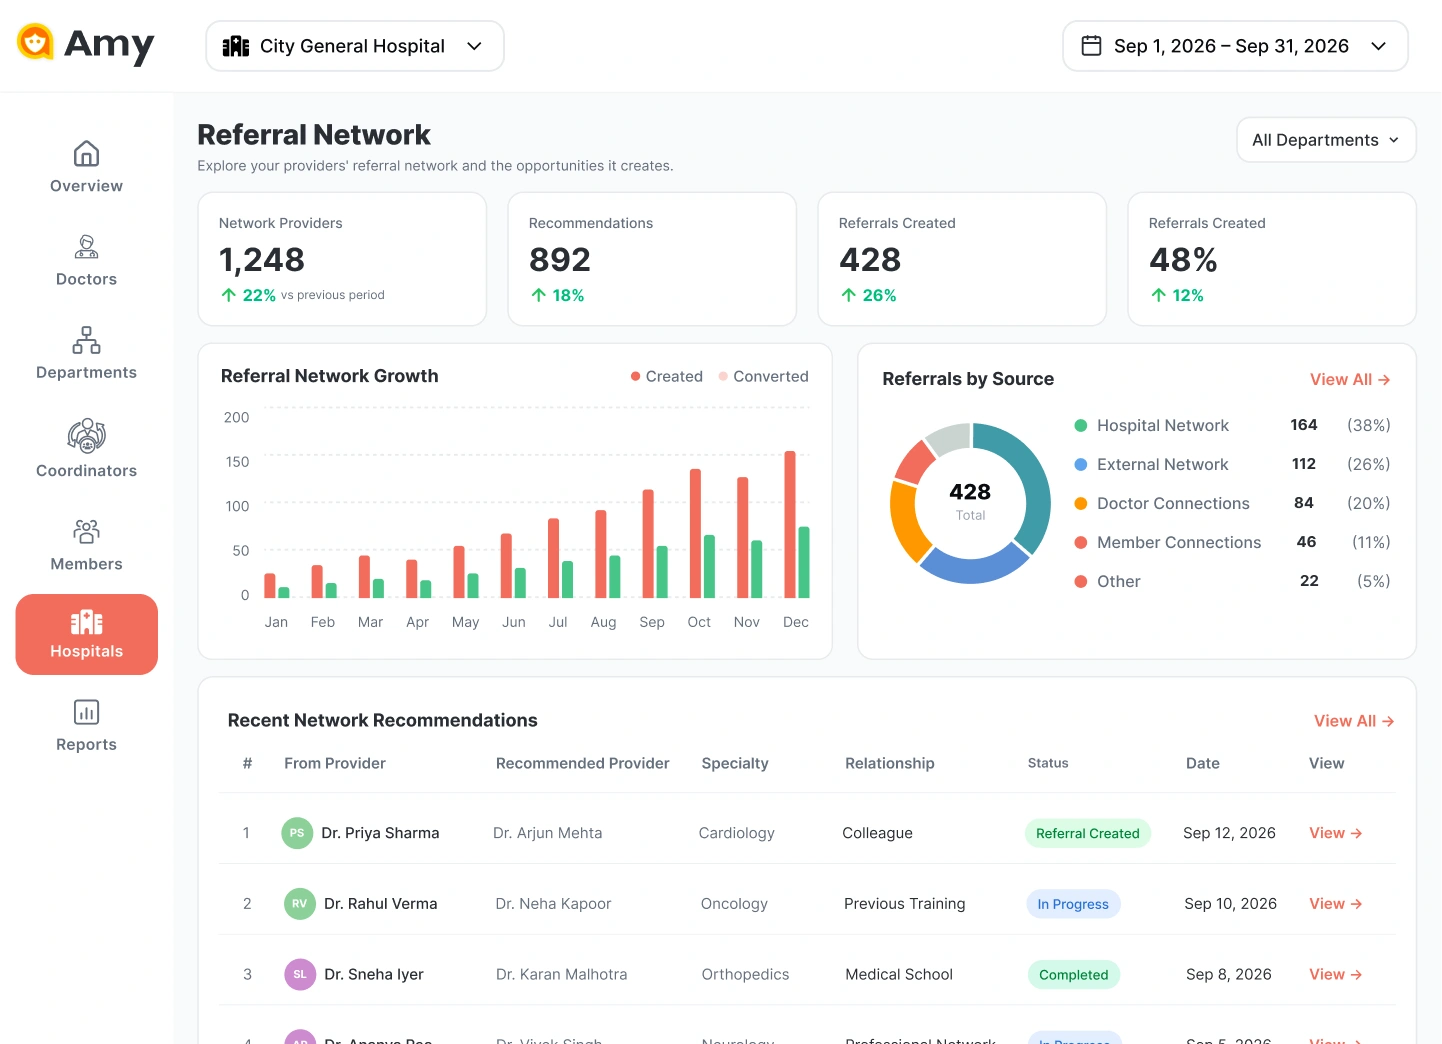
Task: Toggle the Created series in chart legend
Action: tap(667, 376)
